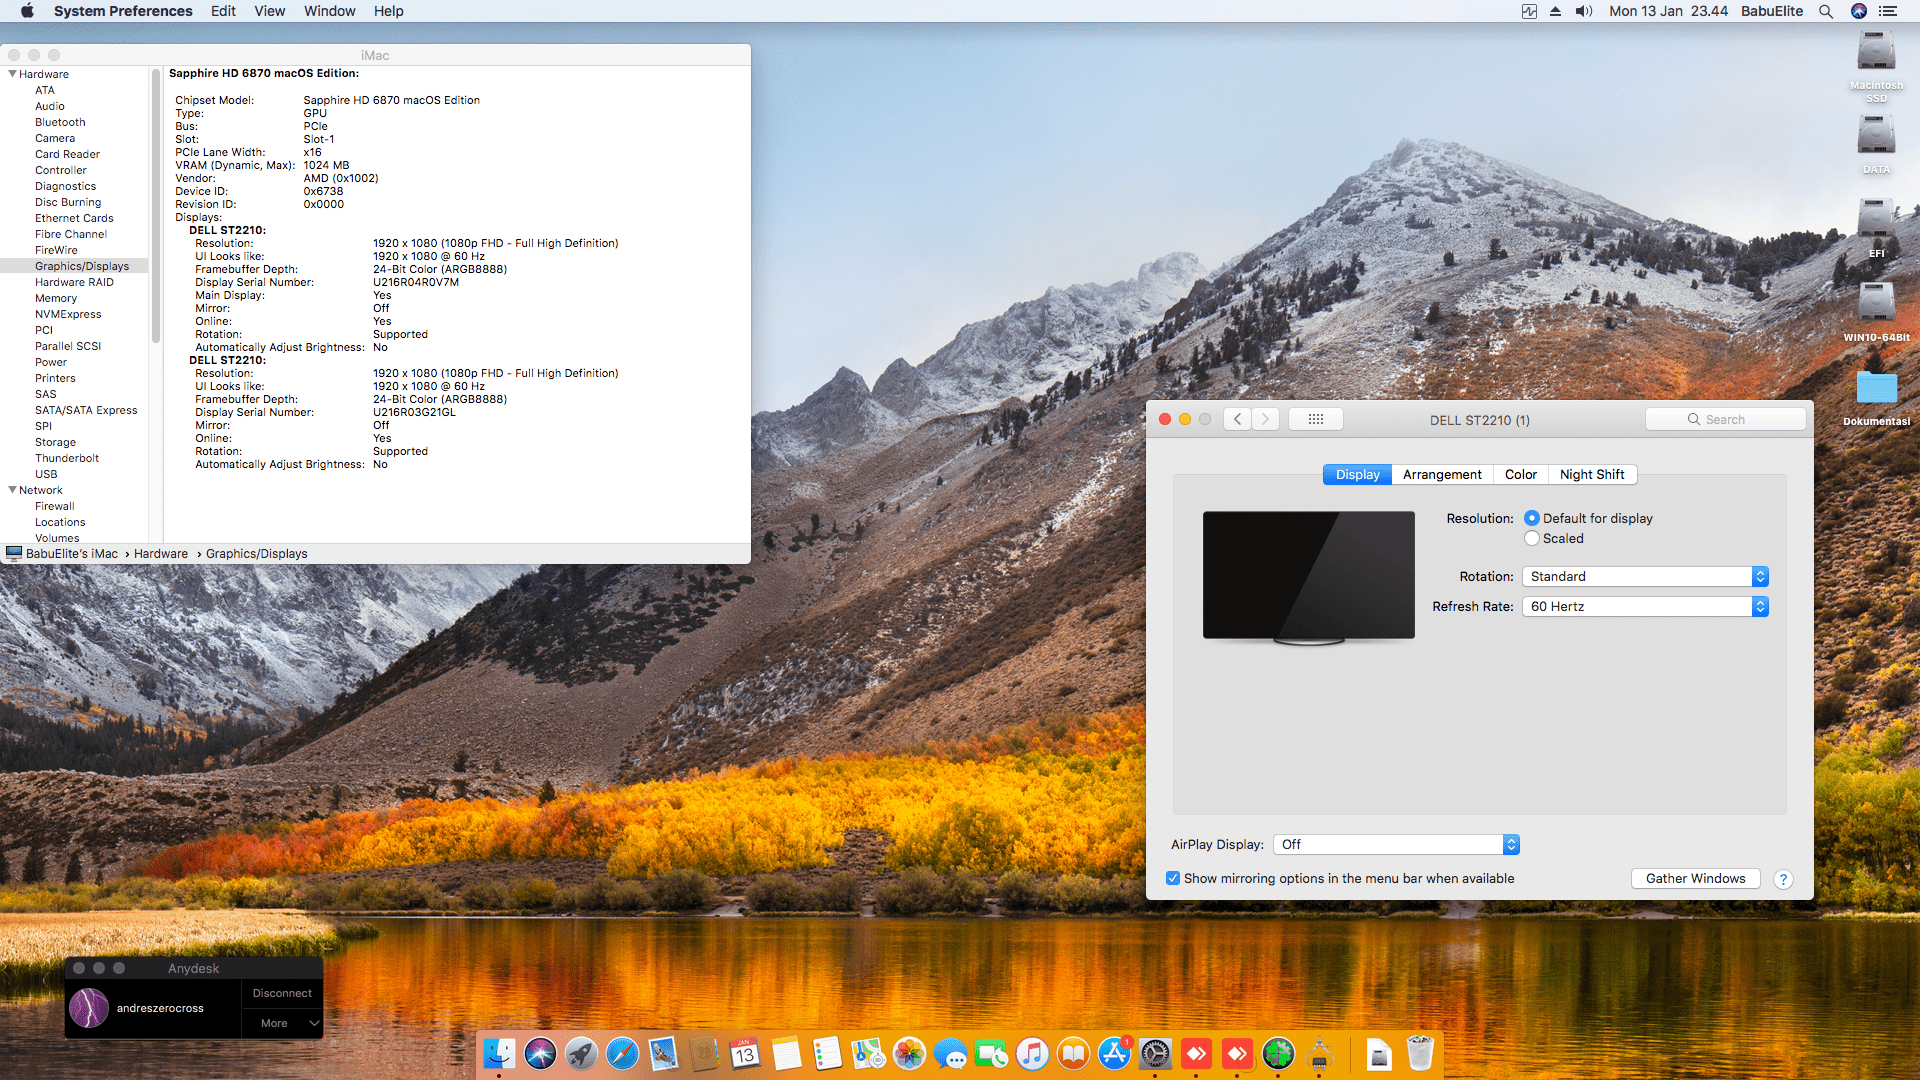
Task: Open iTunes from the Dock
Action: pyautogui.click(x=1033, y=1053)
